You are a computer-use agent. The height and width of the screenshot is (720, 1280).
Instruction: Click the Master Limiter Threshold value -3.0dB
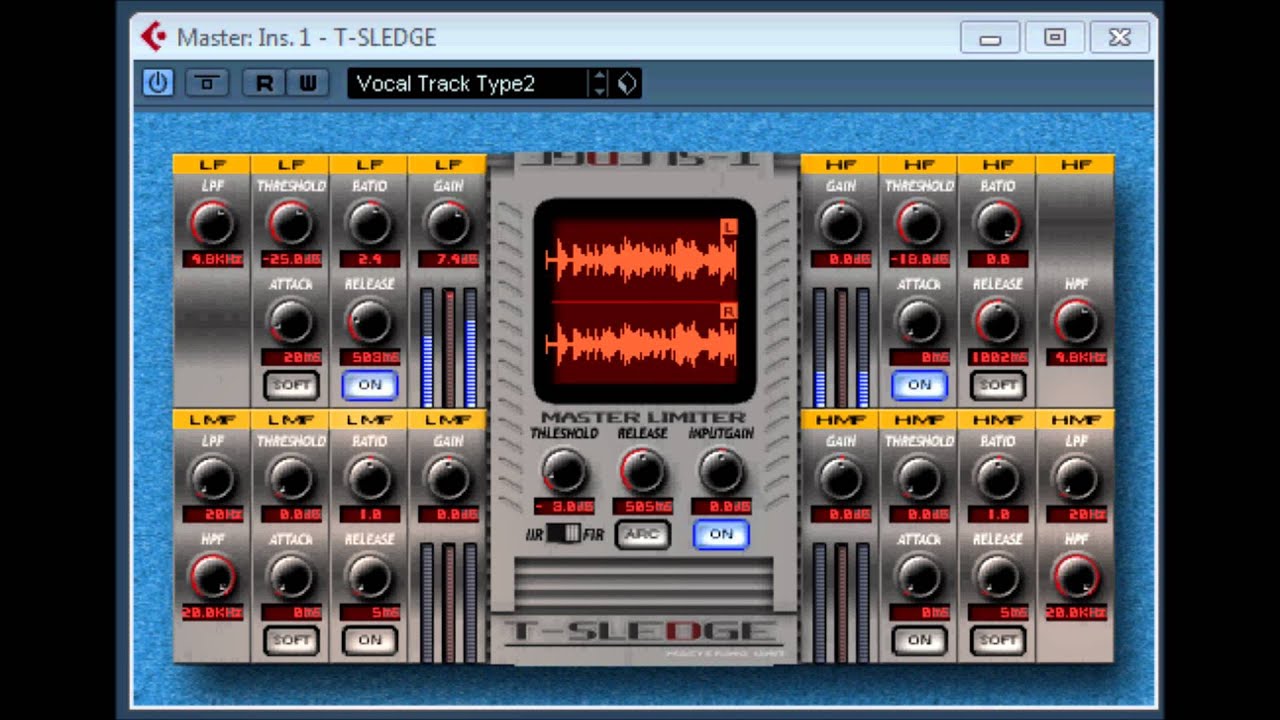[x=564, y=506]
